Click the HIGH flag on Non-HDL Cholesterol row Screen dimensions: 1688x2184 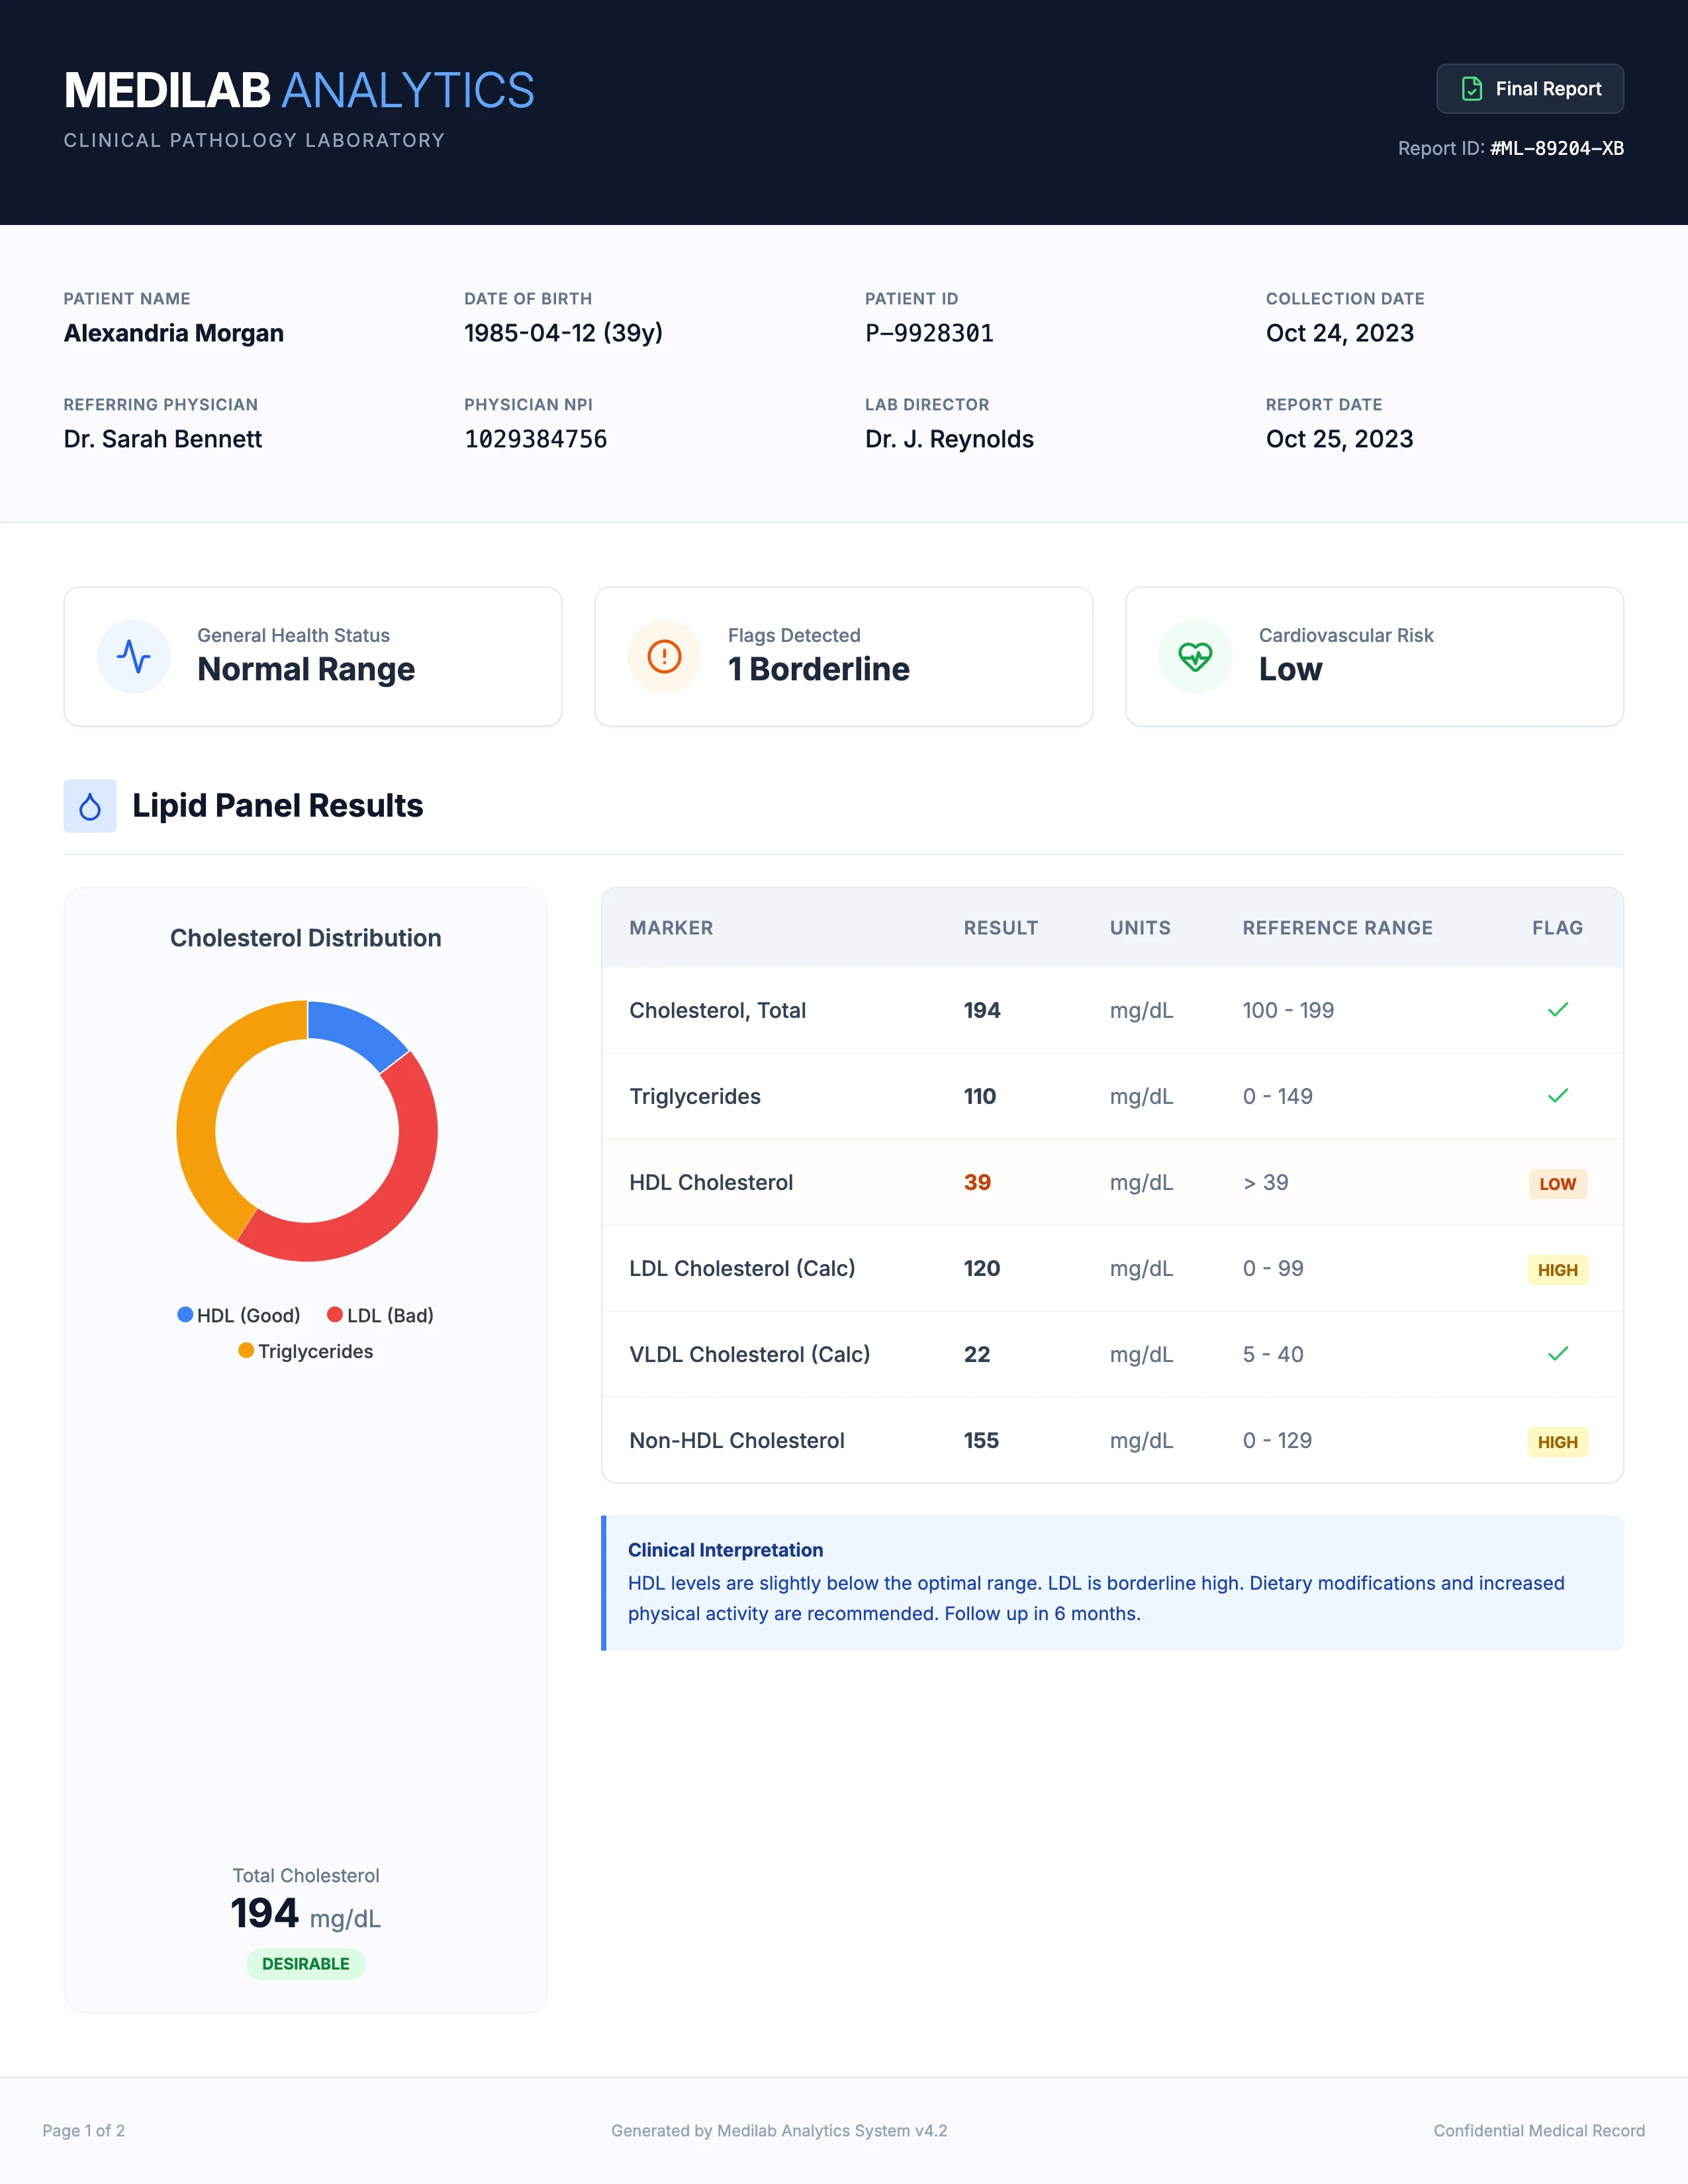pos(1557,1442)
